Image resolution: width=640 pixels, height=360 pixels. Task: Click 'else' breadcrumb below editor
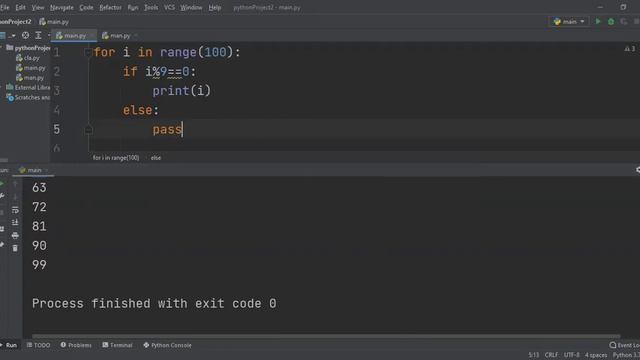click(x=156, y=158)
